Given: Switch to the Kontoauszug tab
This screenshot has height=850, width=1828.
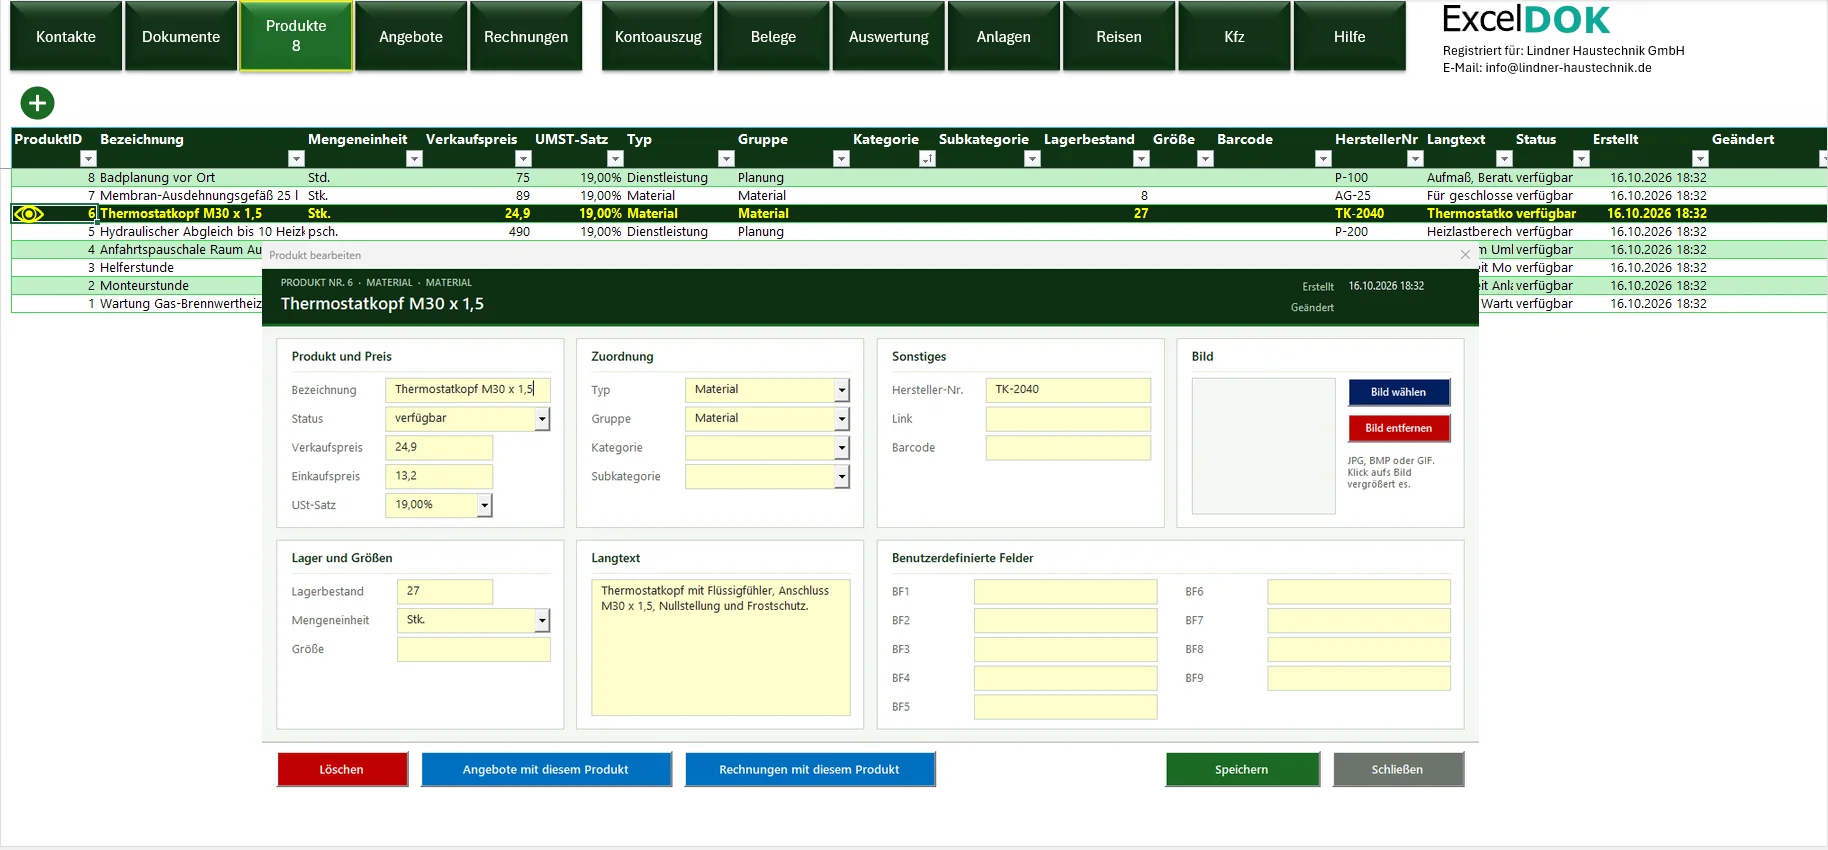Looking at the screenshot, I should pos(658,37).
